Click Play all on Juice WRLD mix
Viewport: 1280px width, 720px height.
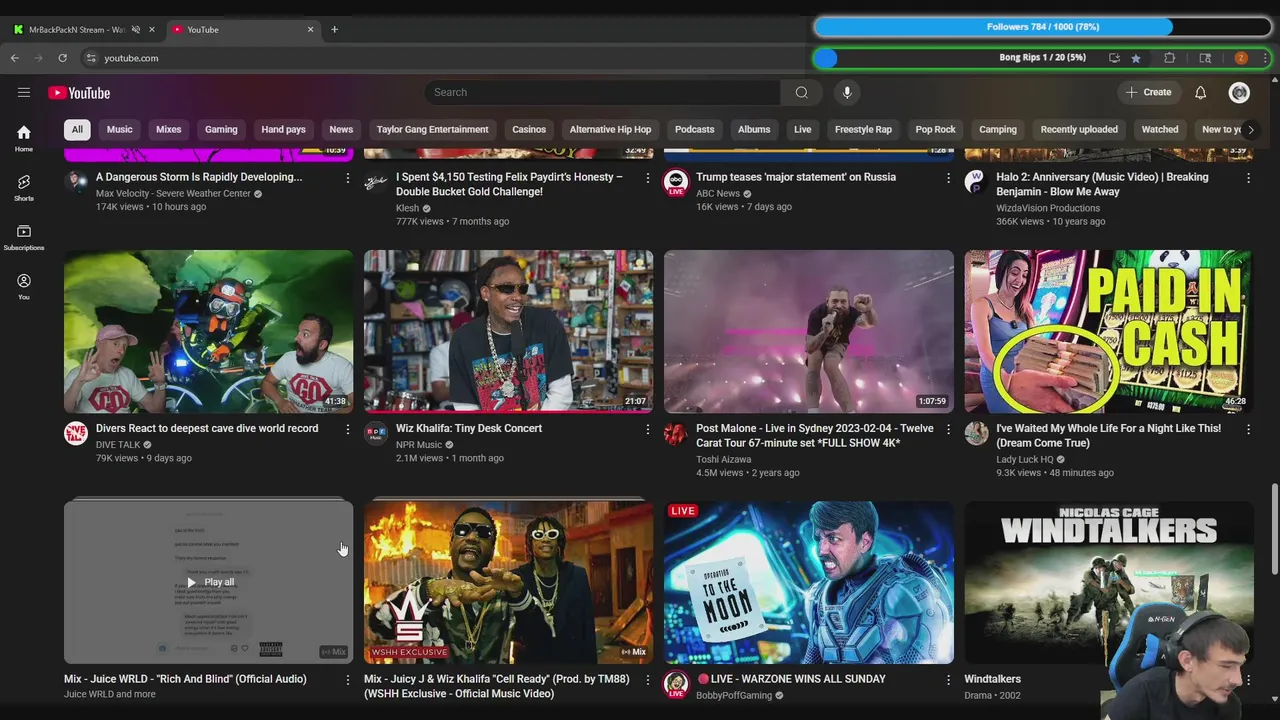[x=210, y=582]
